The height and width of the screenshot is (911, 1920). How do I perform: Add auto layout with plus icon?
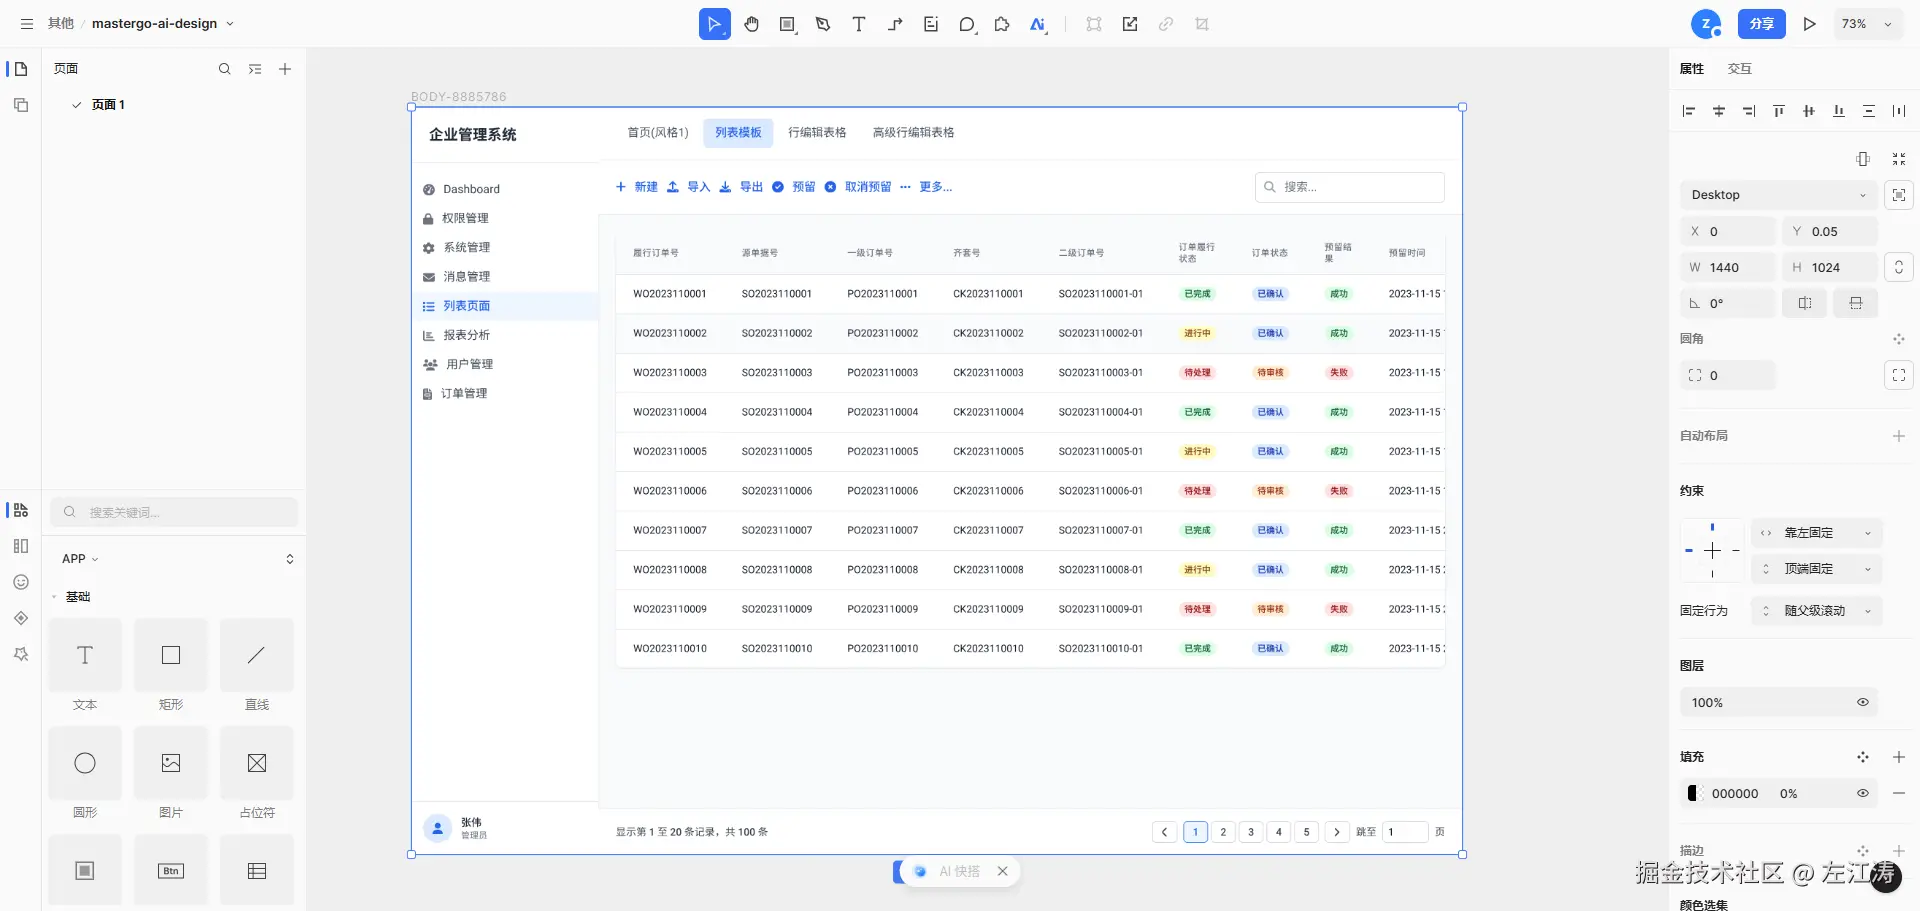tap(1899, 436)
